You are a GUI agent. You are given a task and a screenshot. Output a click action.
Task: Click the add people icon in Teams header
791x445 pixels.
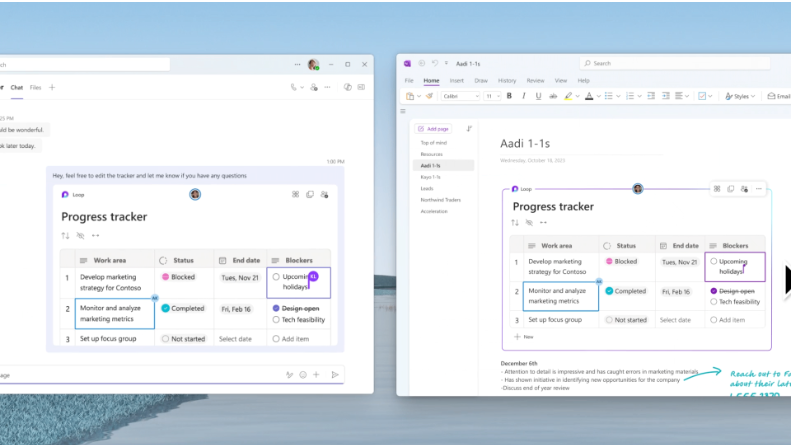point(314,87)
